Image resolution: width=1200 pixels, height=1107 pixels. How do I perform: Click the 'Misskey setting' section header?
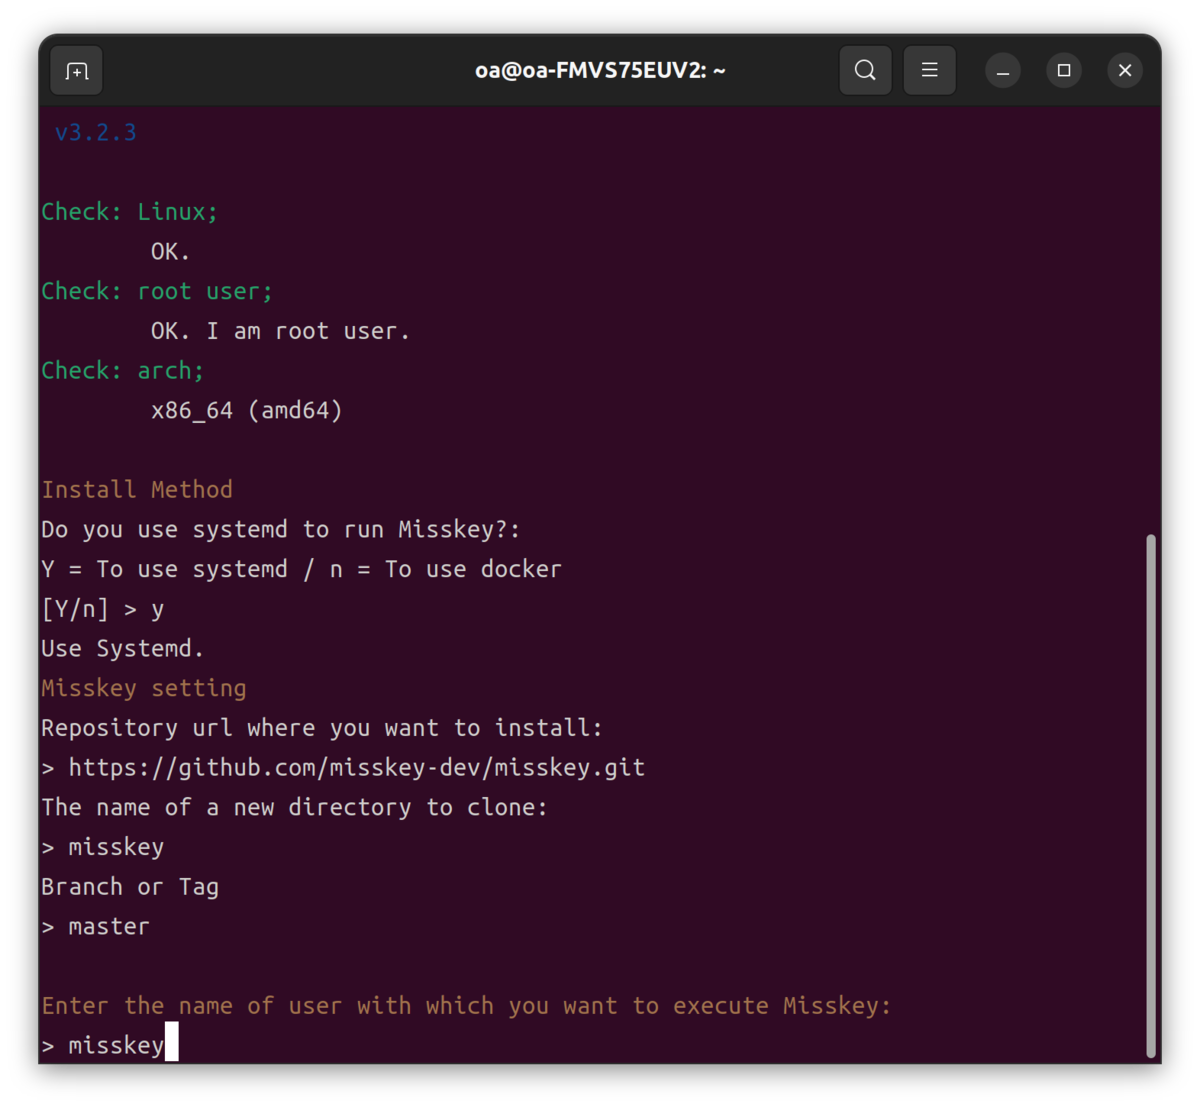pyautogui.click(x=143, y=688)
